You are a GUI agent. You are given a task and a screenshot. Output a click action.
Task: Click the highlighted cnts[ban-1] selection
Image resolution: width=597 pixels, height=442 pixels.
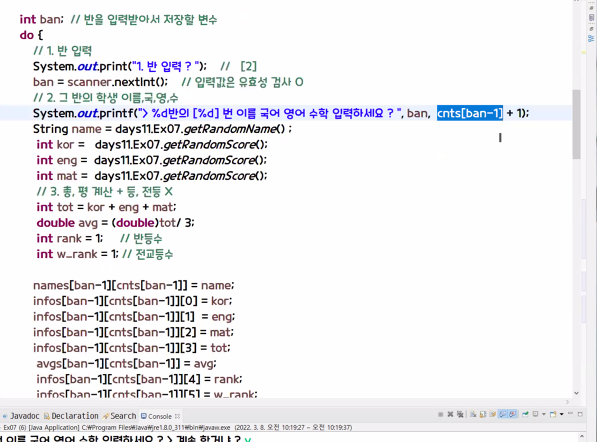(470, 113)
